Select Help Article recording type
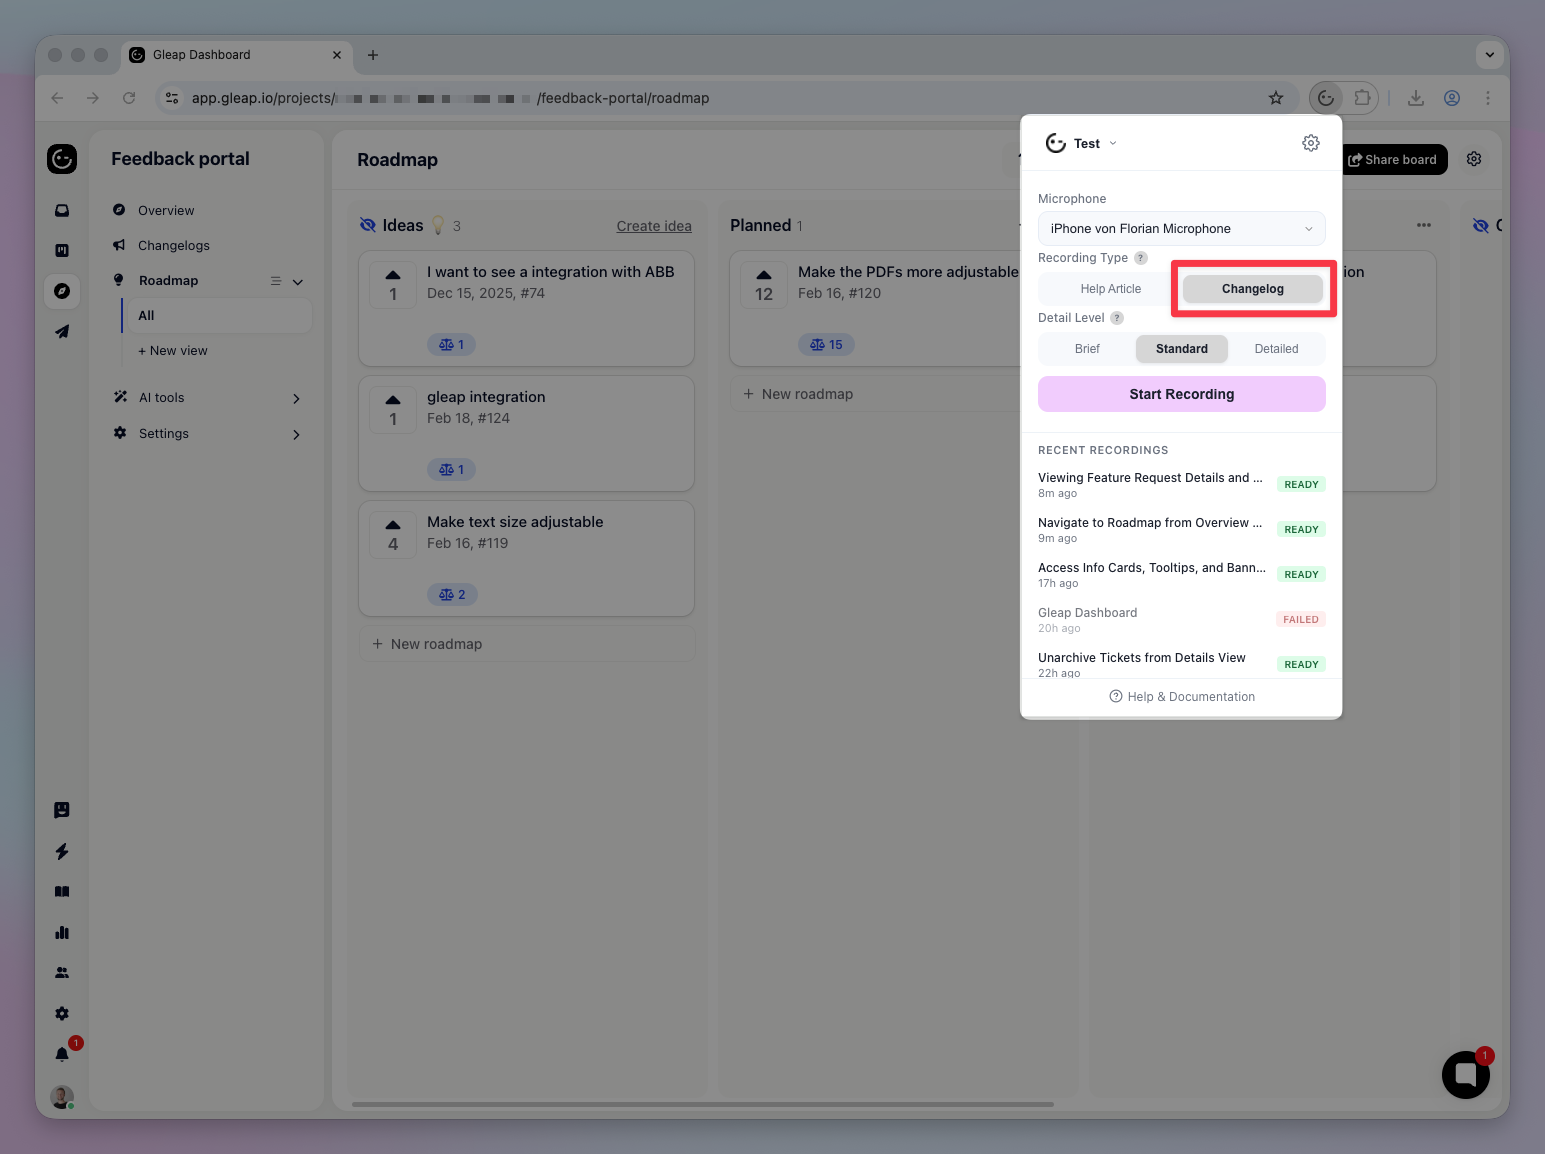1545x1154 pixels. pyautogui.click(x=1110, y=289)
